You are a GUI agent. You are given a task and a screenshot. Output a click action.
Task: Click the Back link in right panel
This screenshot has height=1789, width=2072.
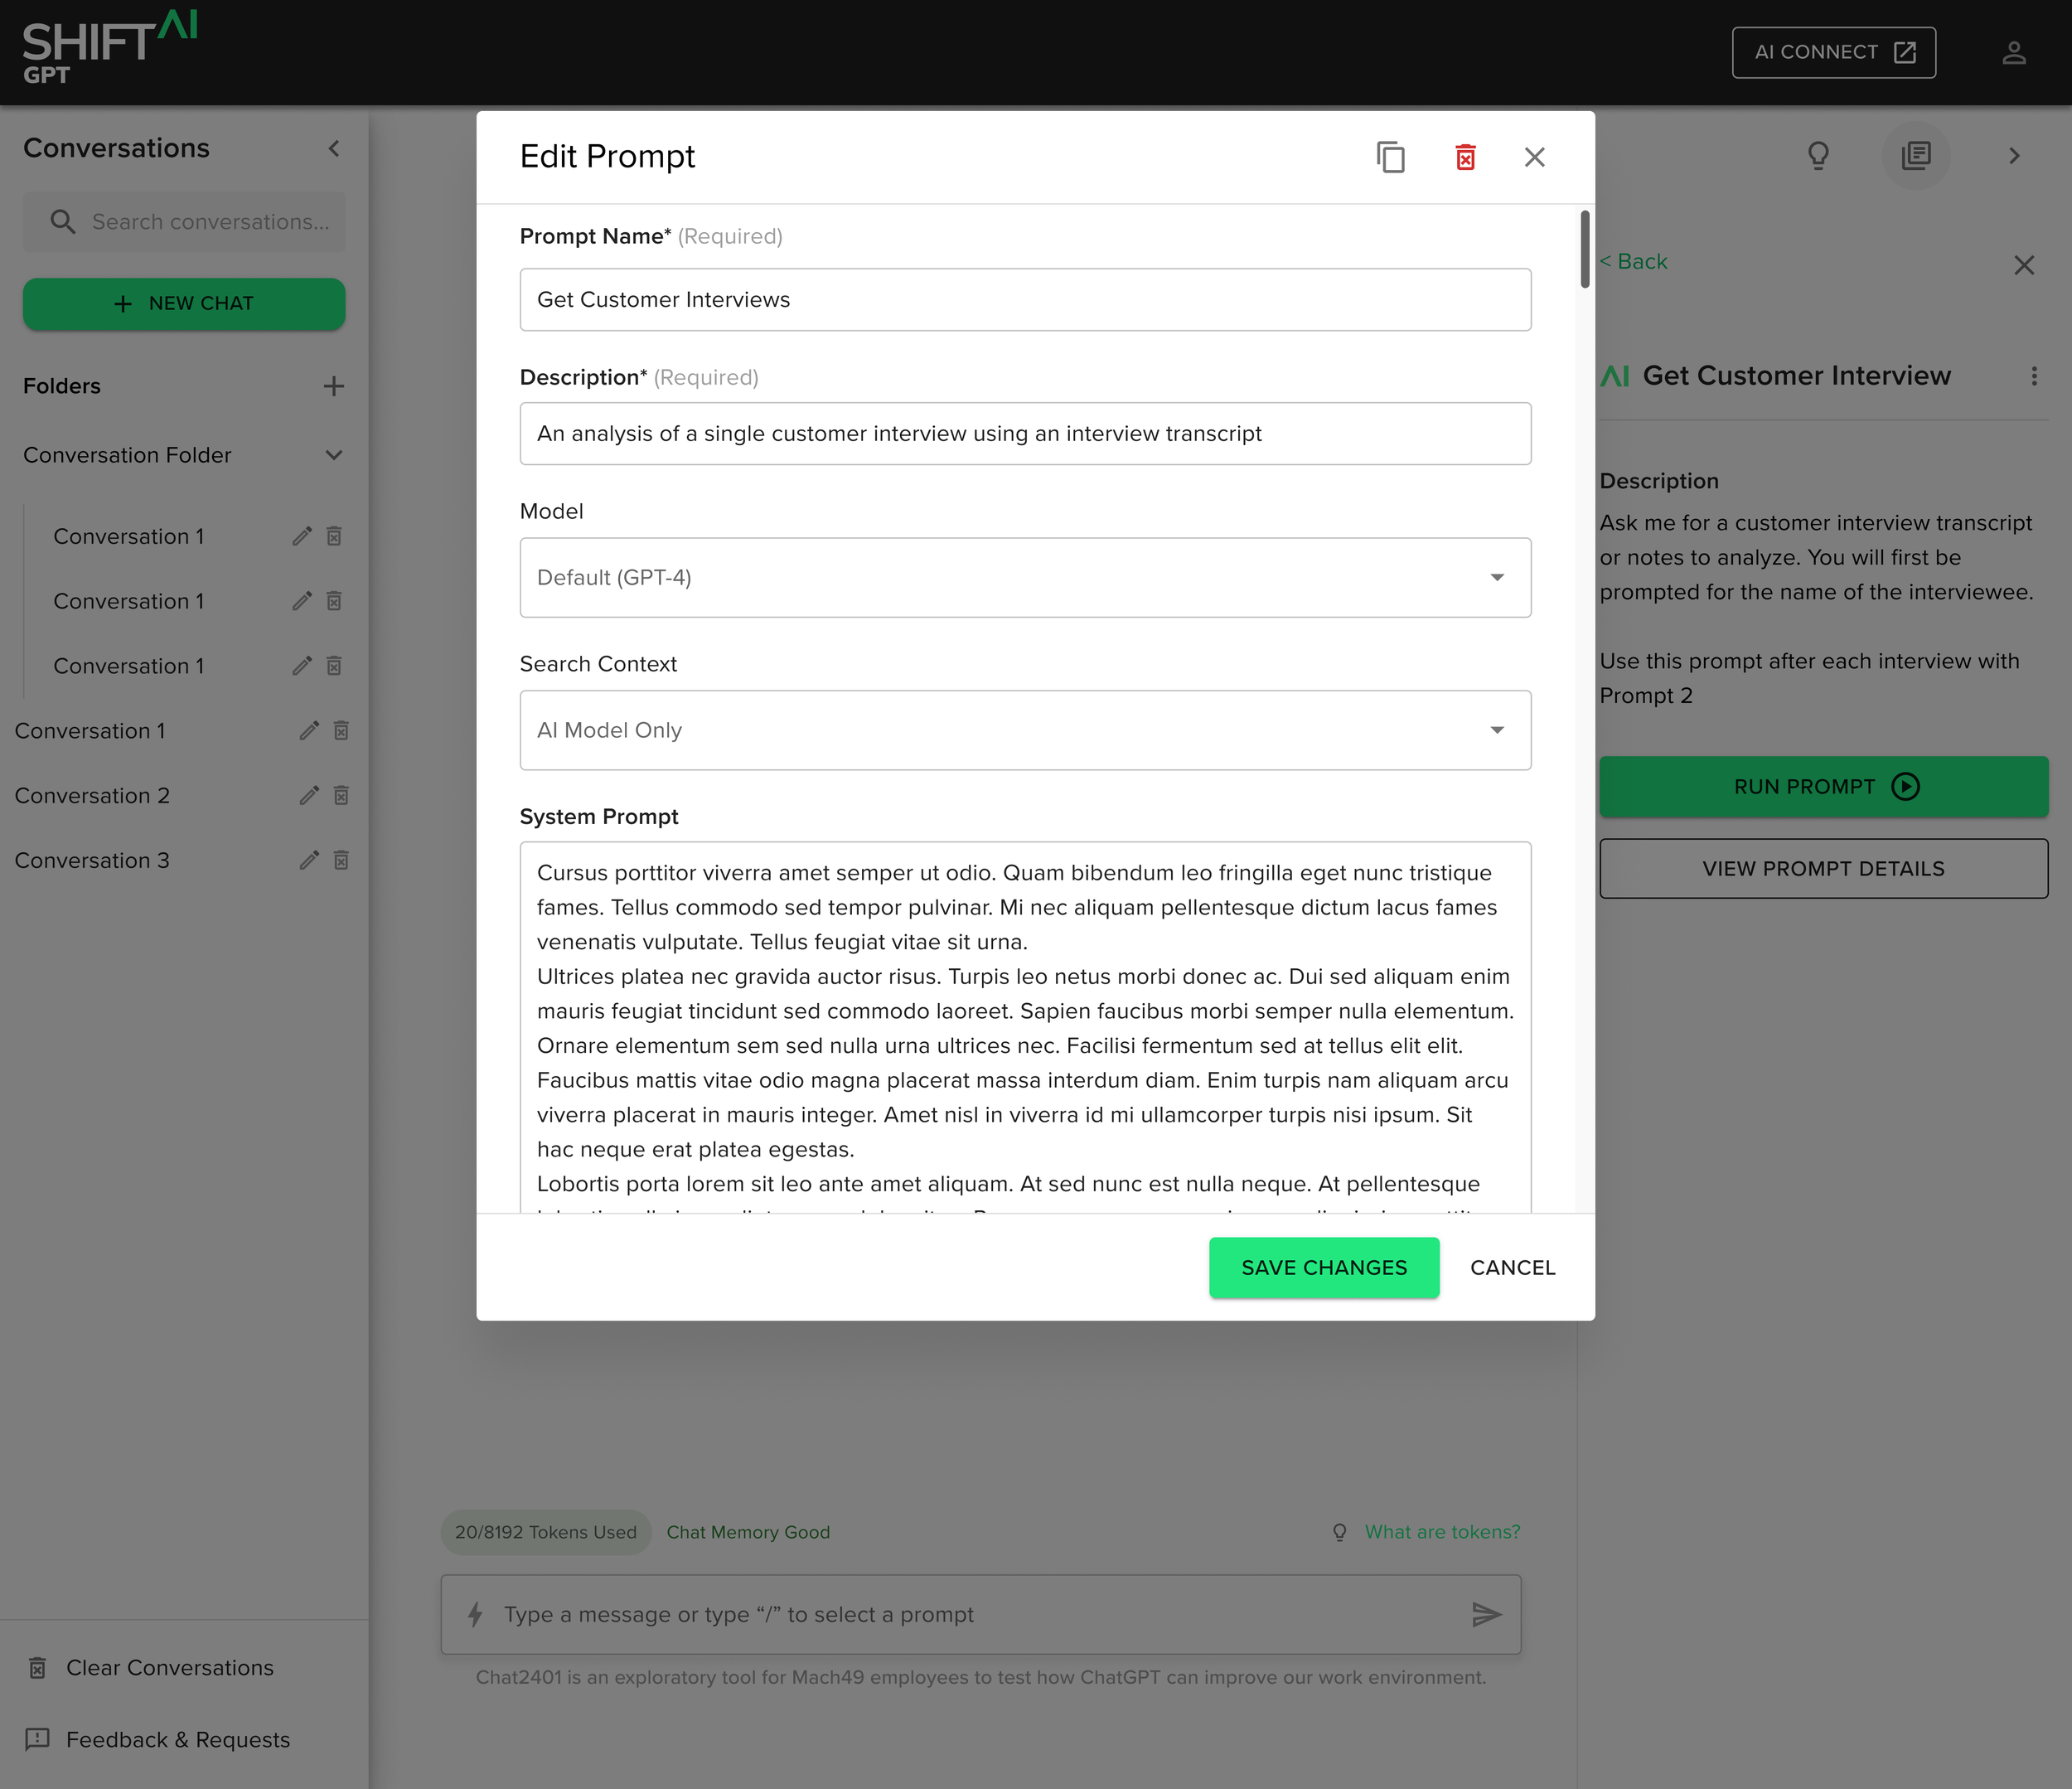click(x=1634, y=261)
